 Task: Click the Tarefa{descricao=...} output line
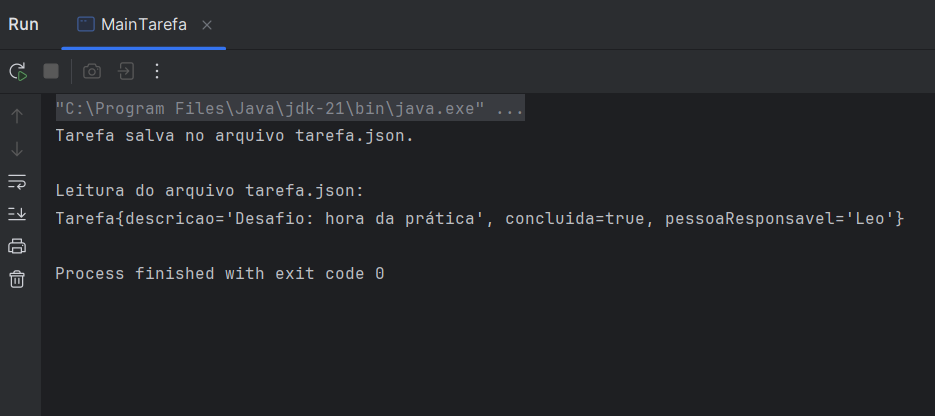[480, 219]
